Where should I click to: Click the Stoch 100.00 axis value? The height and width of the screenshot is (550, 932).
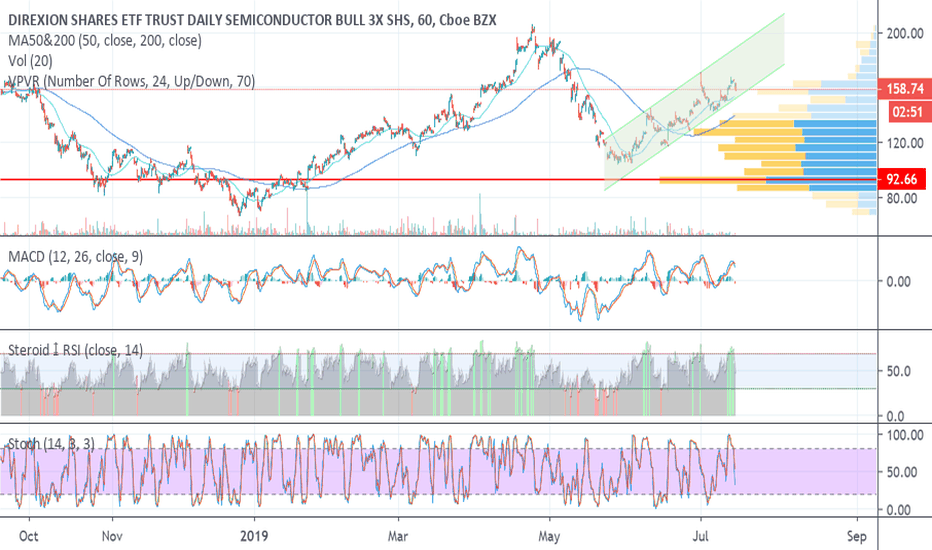pos(905,435)
